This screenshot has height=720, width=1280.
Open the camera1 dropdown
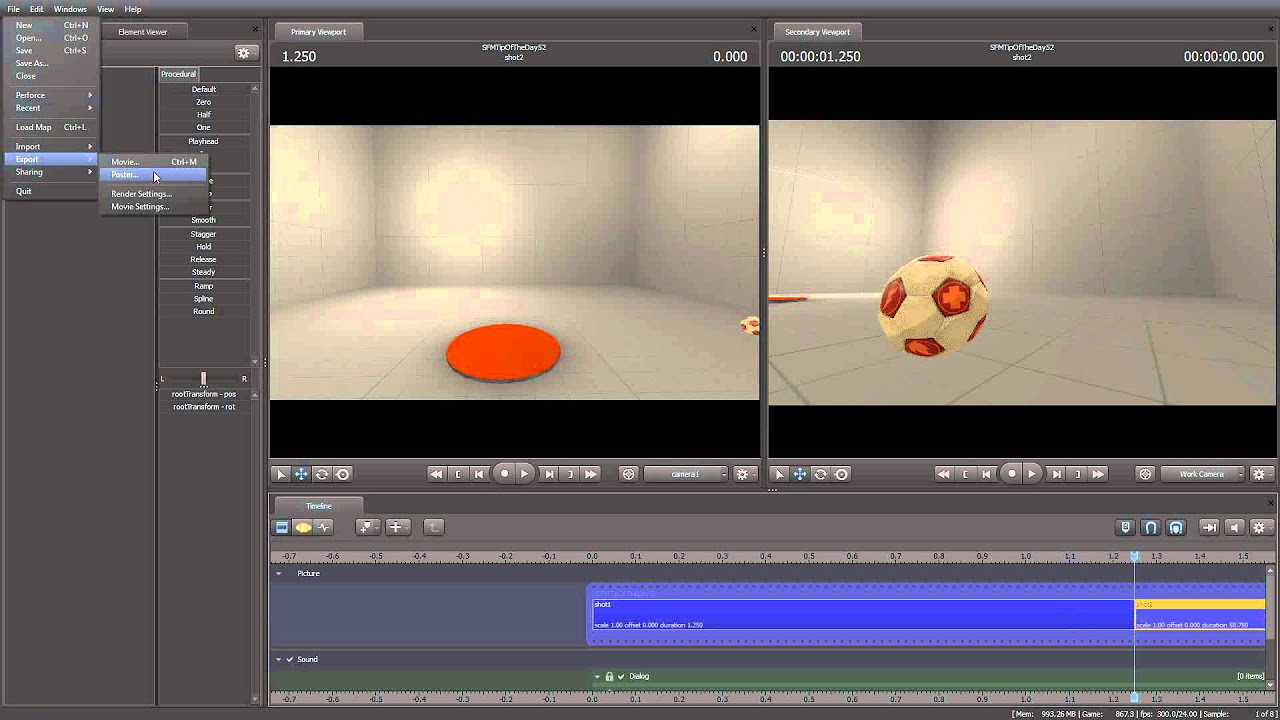[x=686, y=474]
